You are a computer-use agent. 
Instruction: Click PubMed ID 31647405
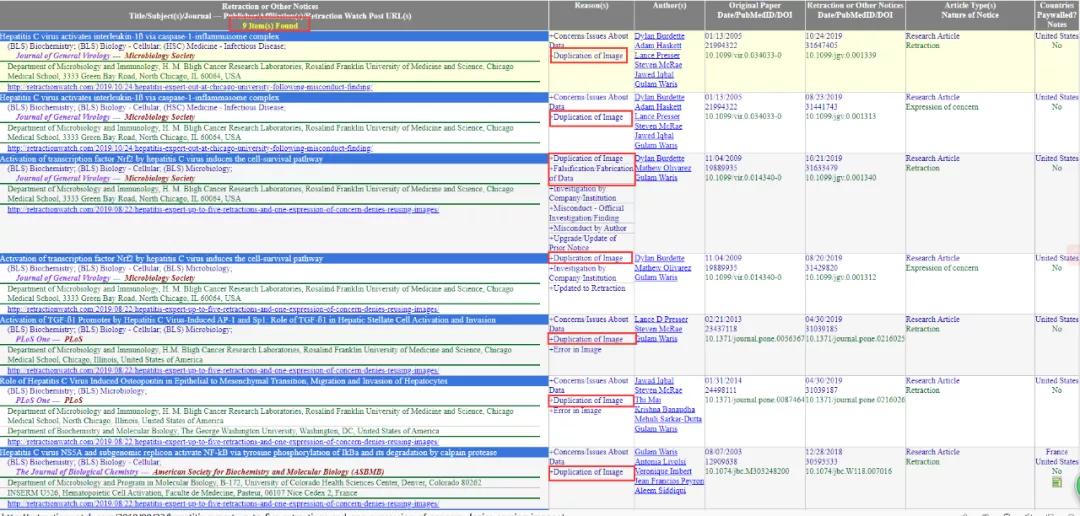[823, 45]
